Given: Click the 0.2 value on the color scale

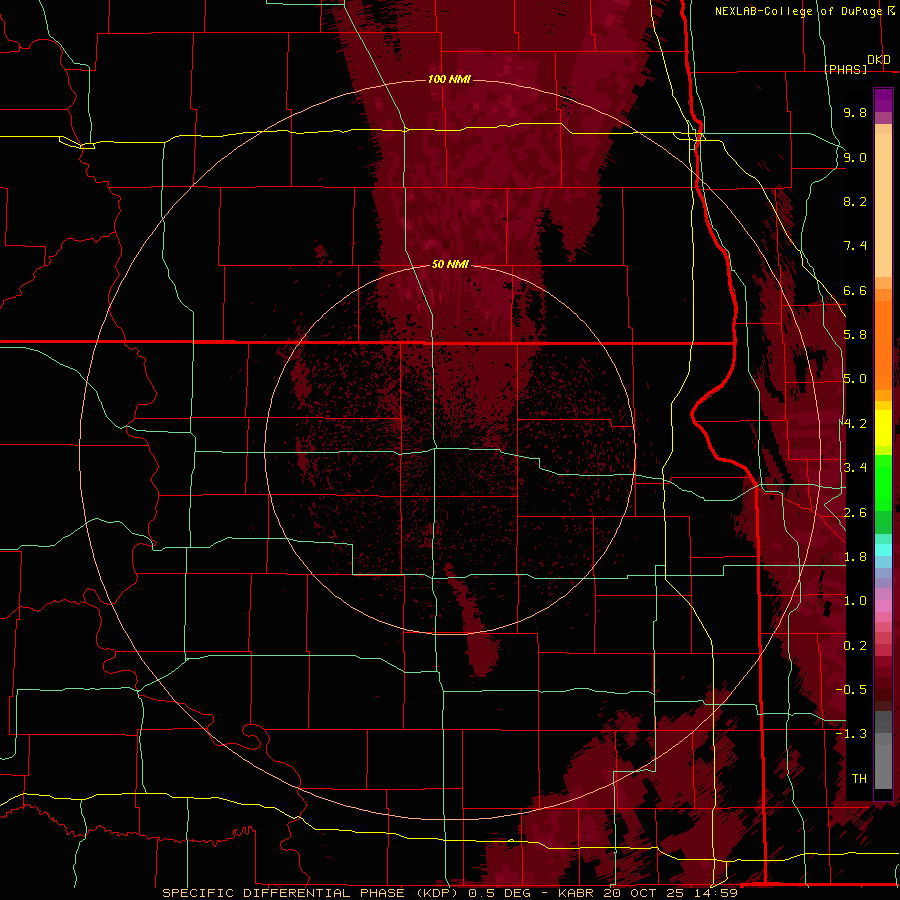Looking at the screenshot, I should [855, 646].
